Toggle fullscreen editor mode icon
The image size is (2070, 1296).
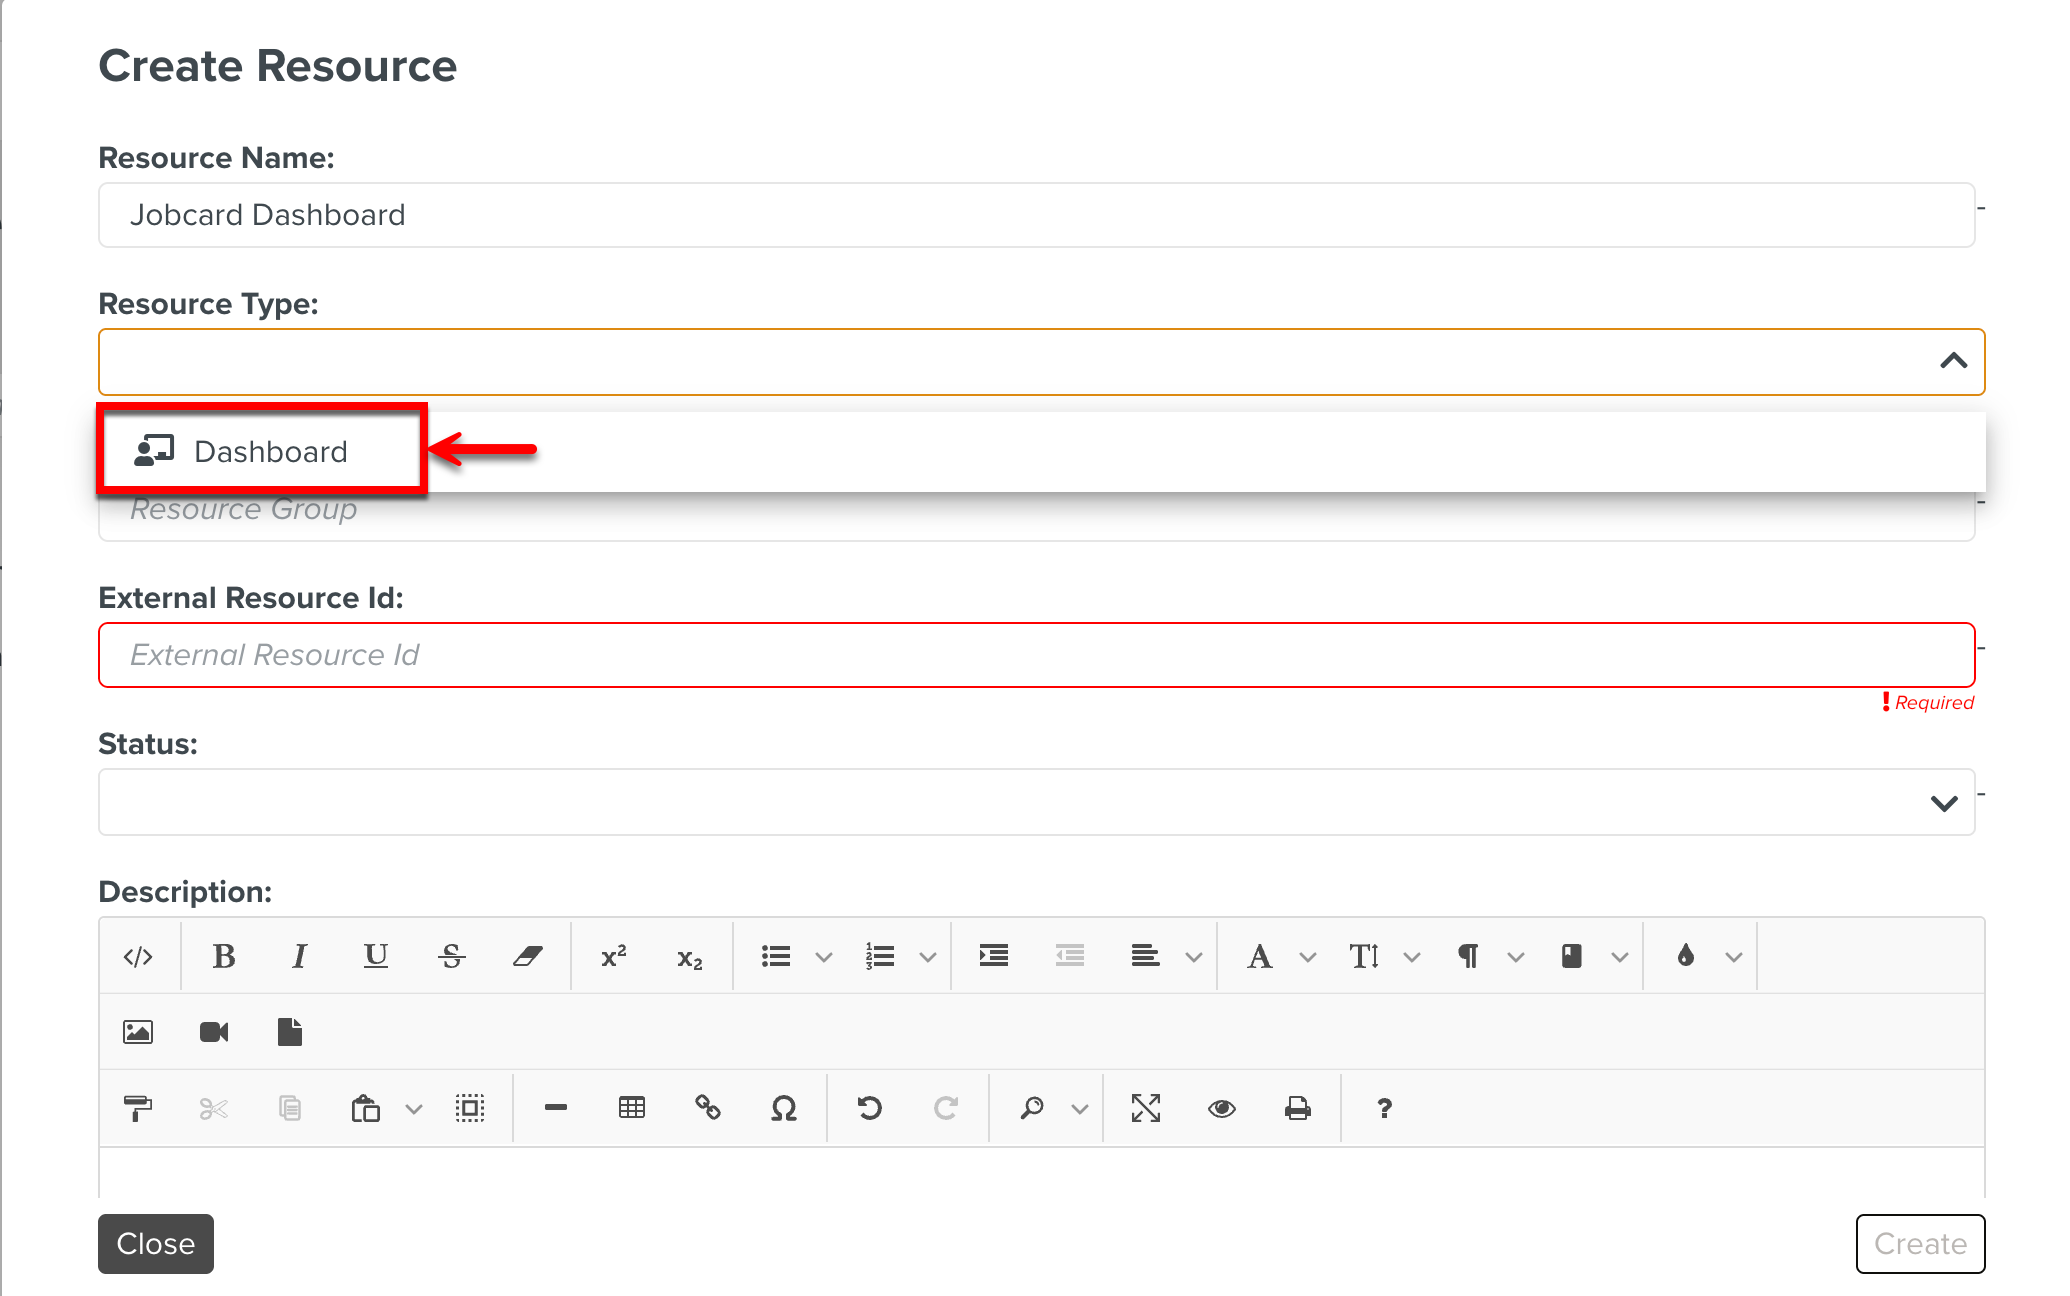[x=1146, y=1108]
